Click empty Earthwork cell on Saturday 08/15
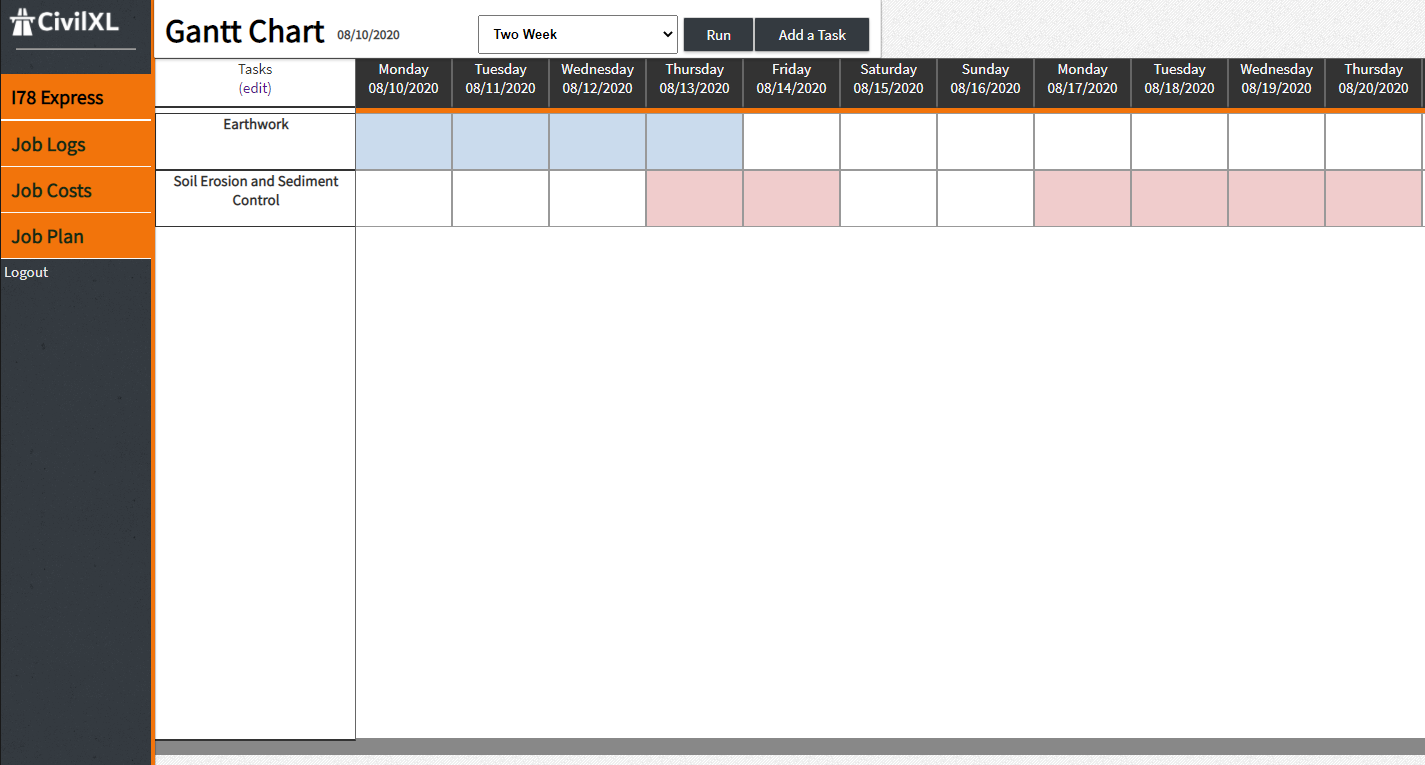 pyautogui.click(x=888, y=142)
